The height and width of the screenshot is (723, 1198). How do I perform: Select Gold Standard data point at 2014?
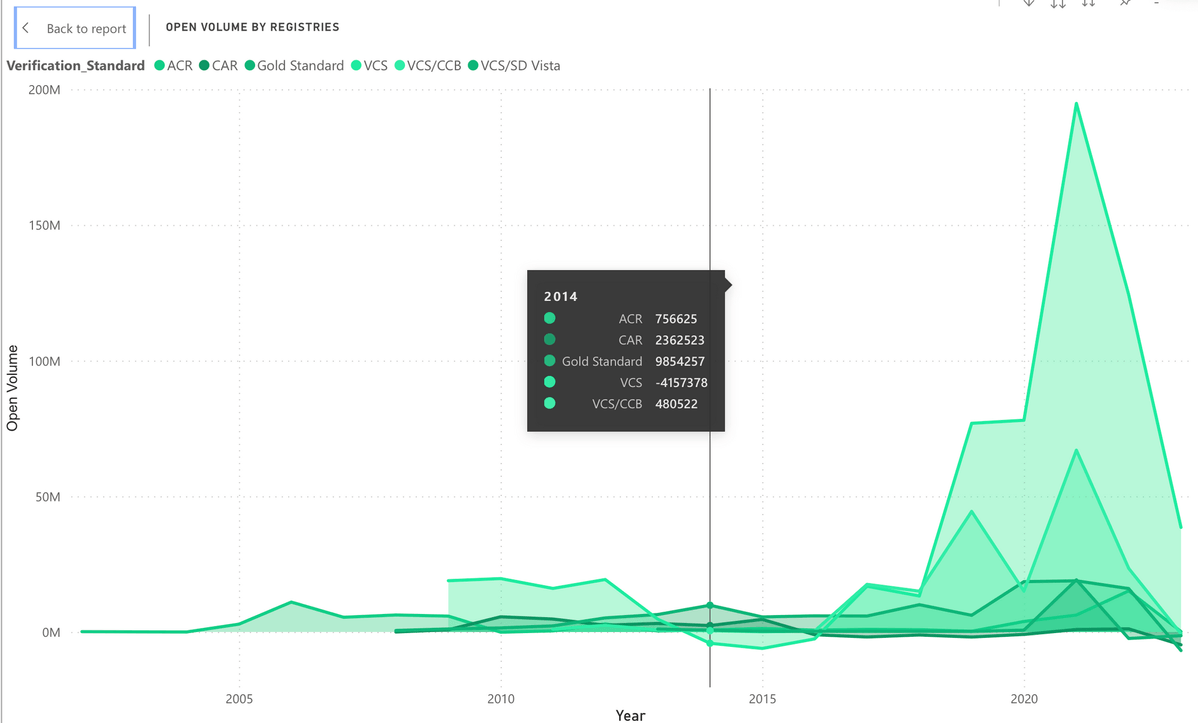710,605
